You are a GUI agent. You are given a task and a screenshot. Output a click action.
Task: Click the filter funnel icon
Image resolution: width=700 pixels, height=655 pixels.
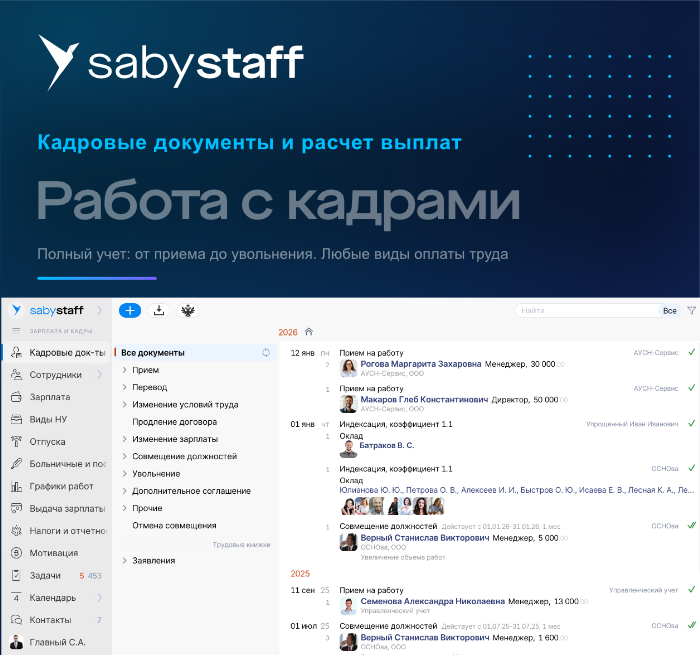tap(692, 310)
